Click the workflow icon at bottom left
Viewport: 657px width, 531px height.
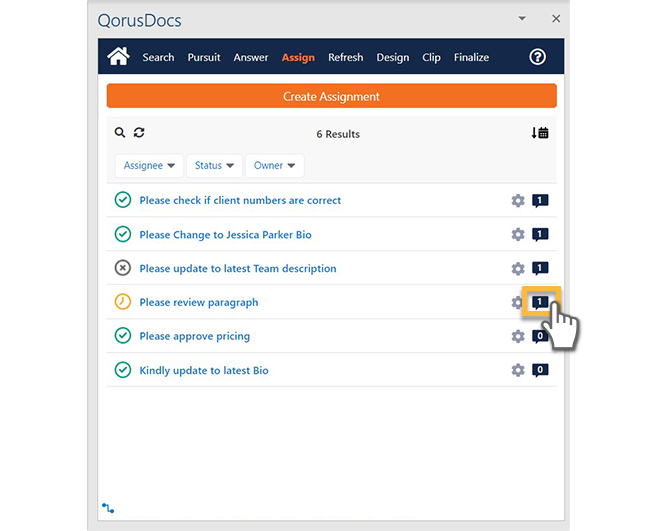point(108,508)
